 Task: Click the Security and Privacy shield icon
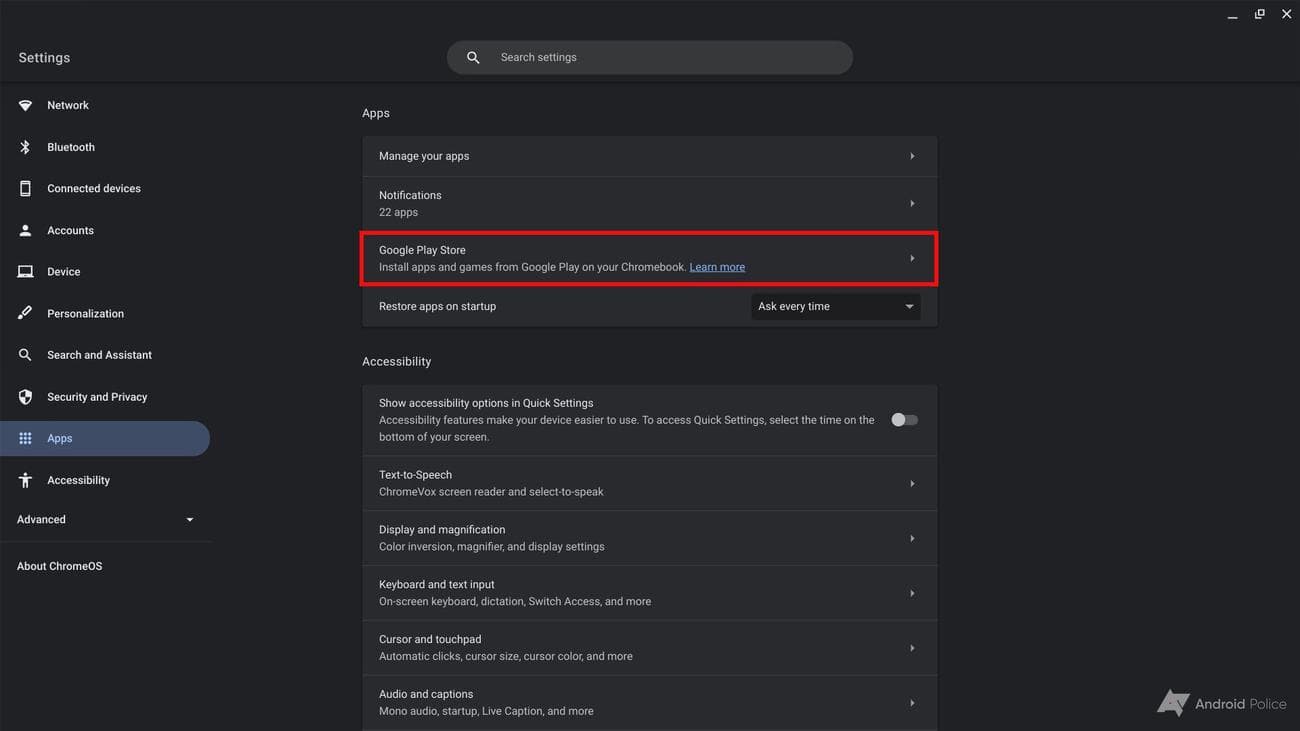(x=25, y=397)
